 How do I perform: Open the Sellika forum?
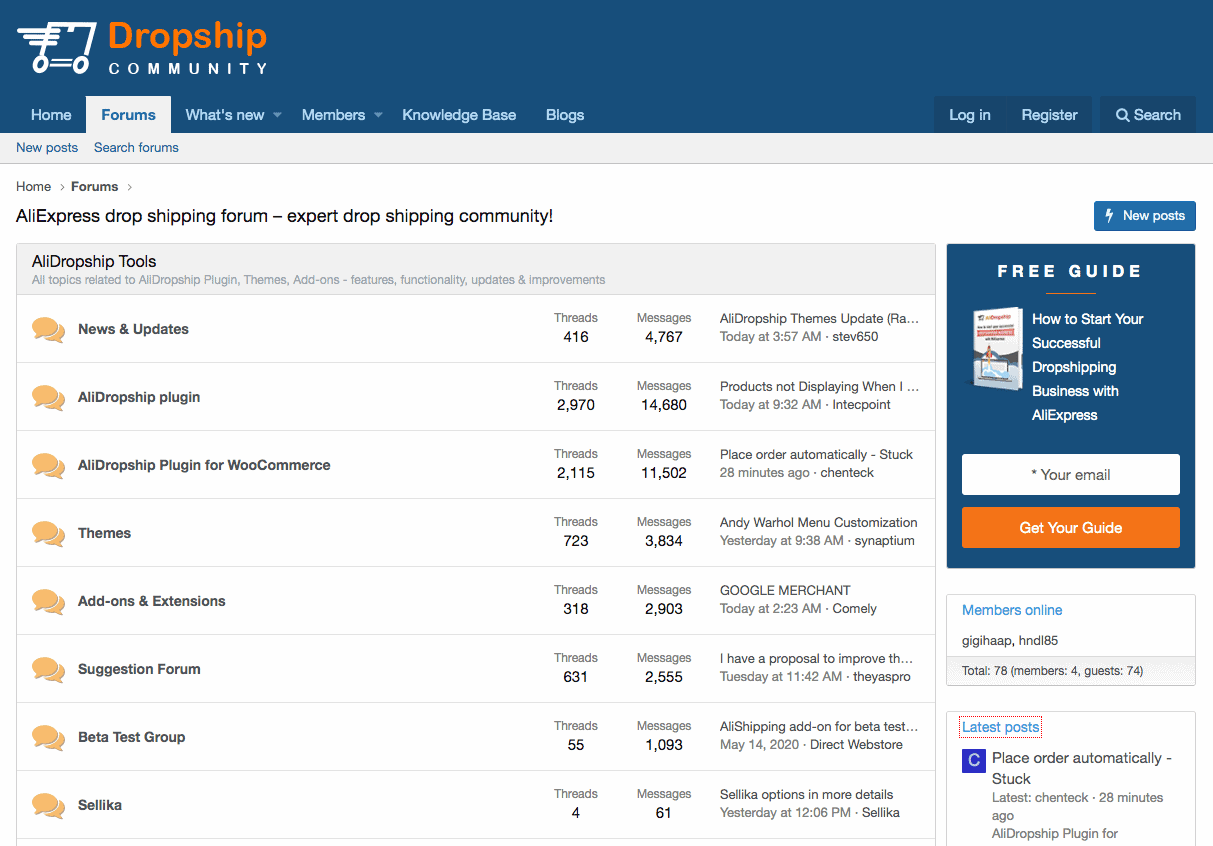pyautogui.click(x=100, y=805)
